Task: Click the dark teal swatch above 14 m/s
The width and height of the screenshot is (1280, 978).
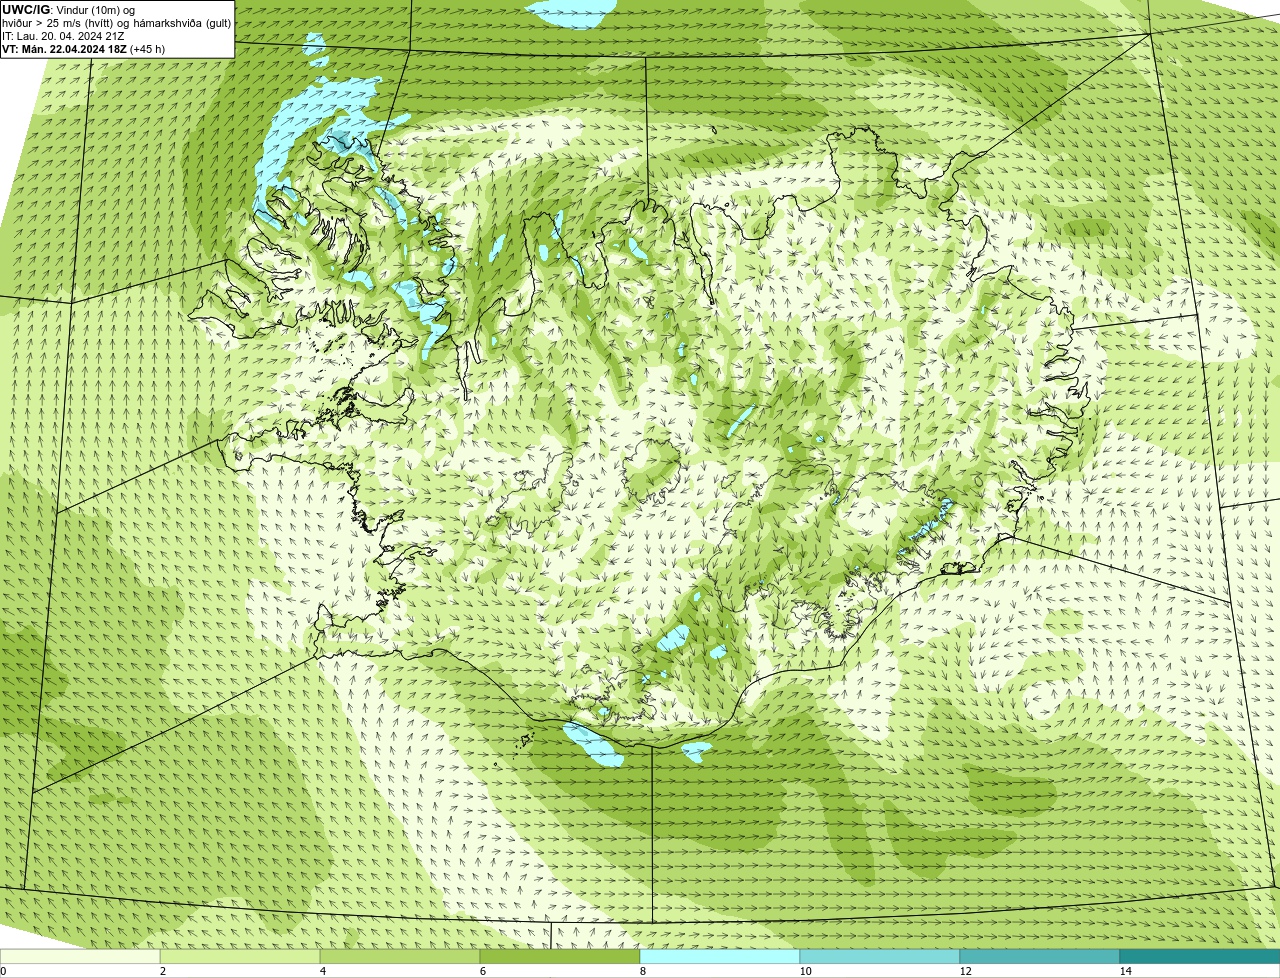Action: click(x=1200, y=956)
